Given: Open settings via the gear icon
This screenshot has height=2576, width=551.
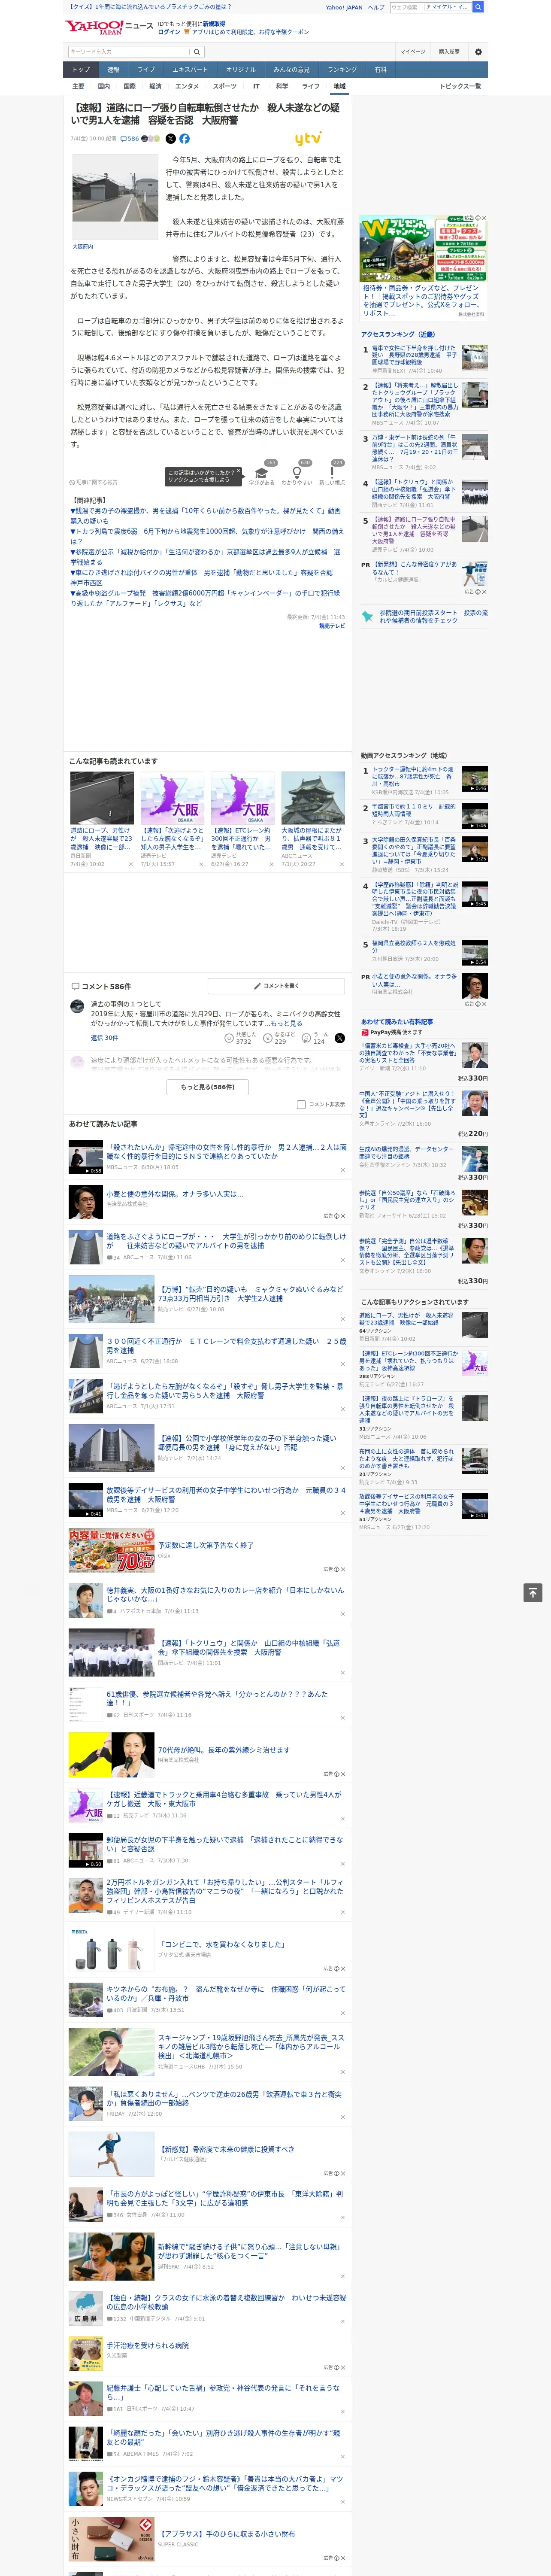Looking at the screenshot, I should pos(478,52).
